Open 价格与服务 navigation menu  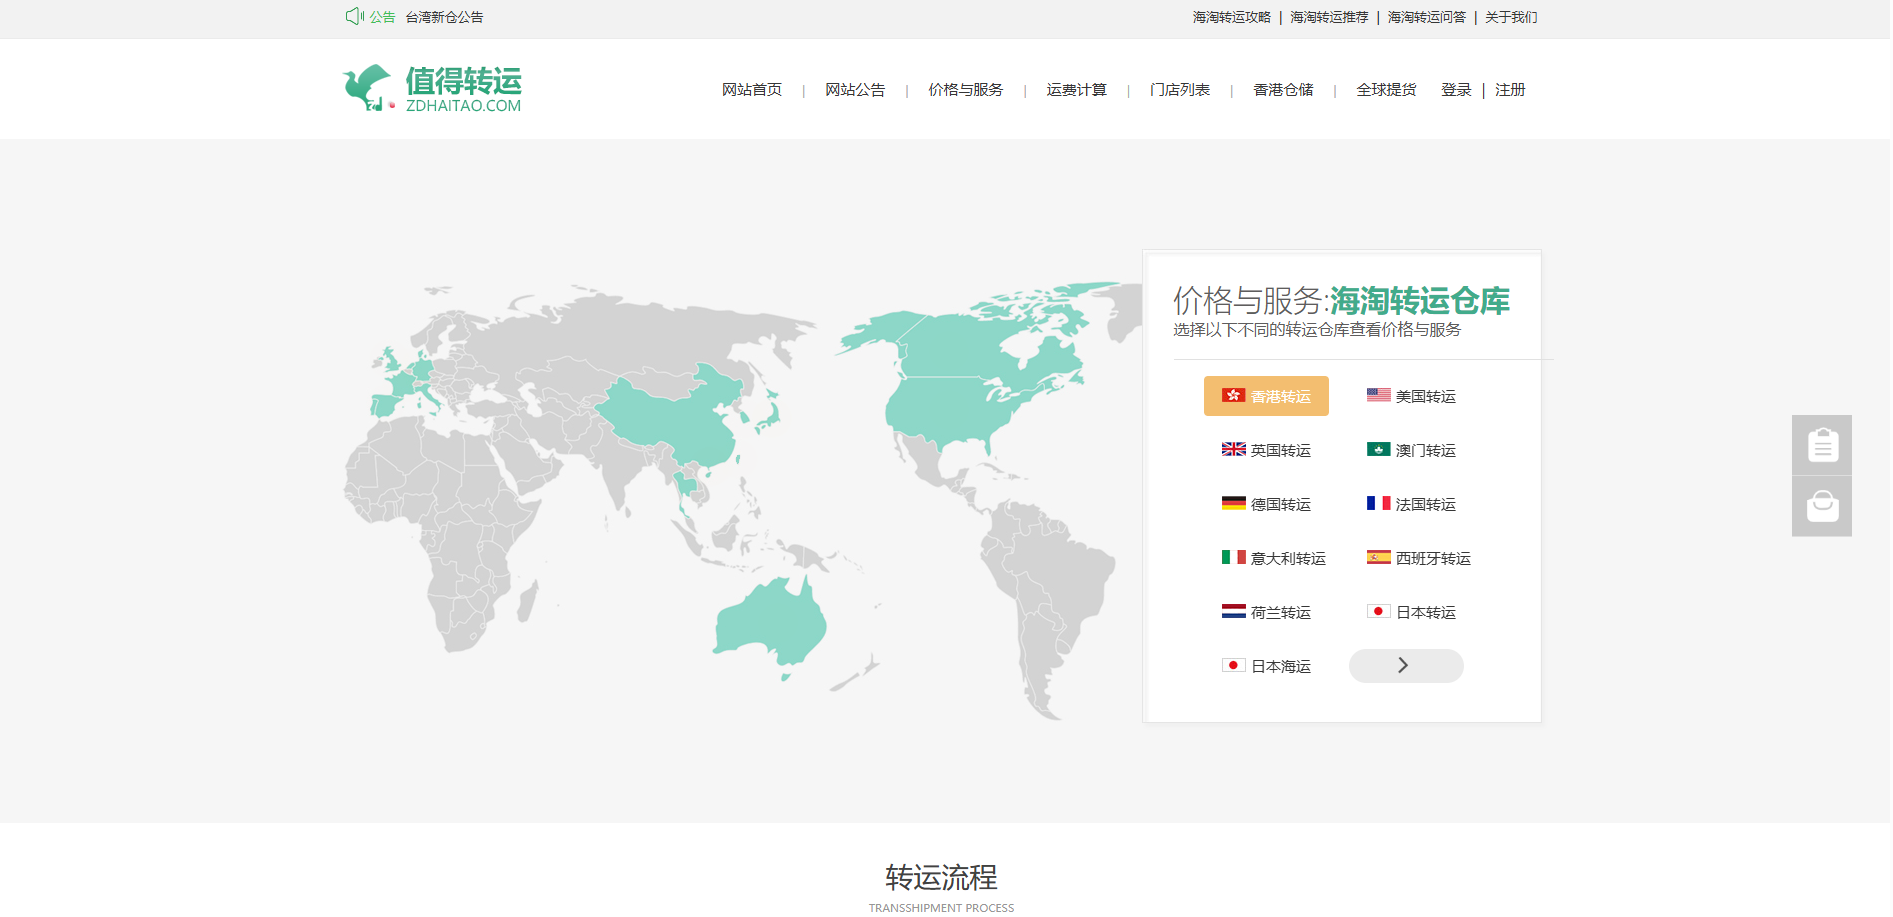[965, 90]
